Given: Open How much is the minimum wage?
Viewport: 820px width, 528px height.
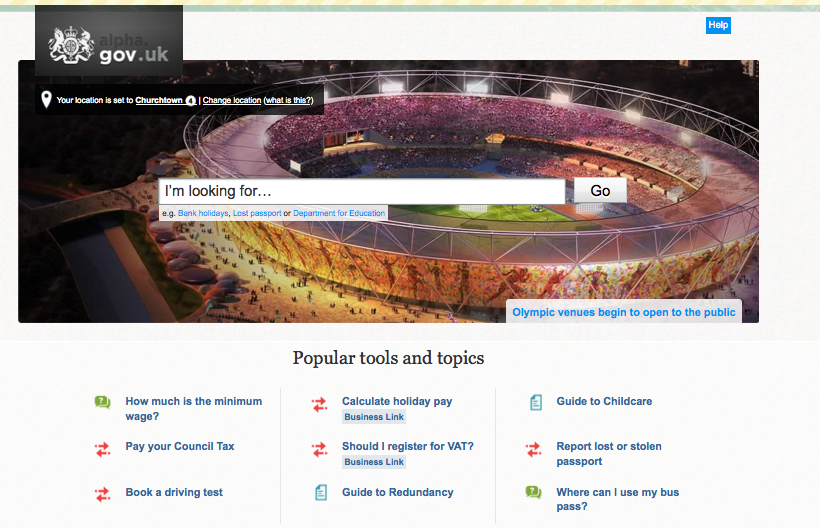Looking at the screenshot, I should tap(193, 409).
